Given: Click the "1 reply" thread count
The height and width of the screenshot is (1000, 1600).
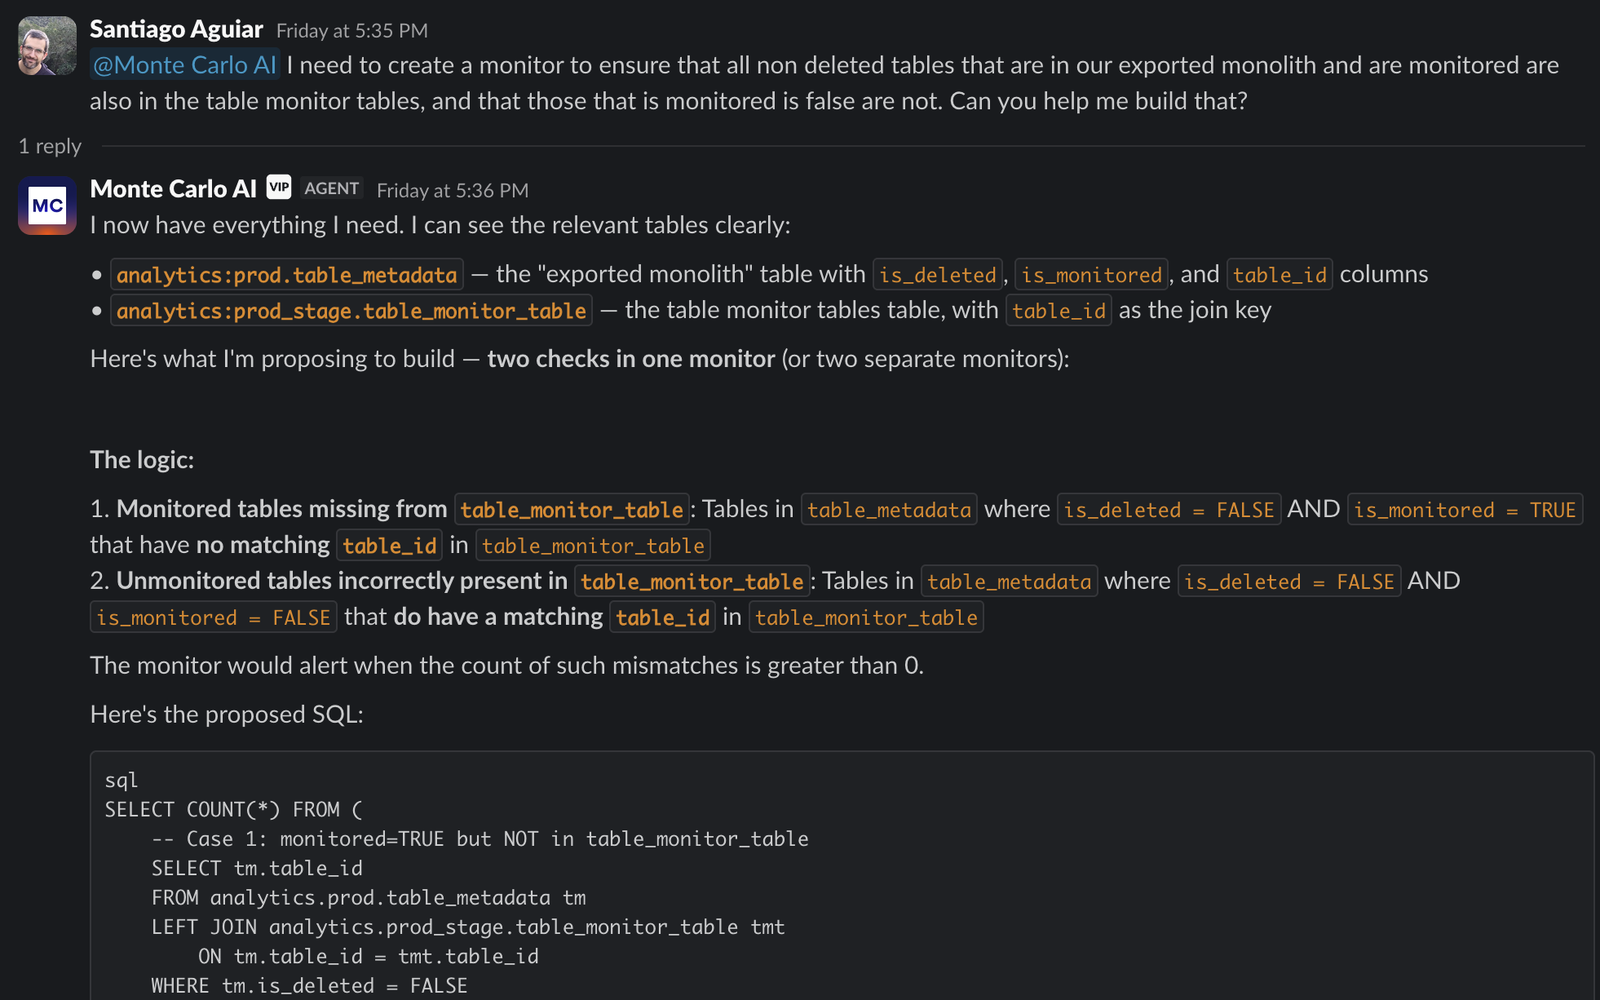Looking at the screenshot, I should click(x=50, y=146).
